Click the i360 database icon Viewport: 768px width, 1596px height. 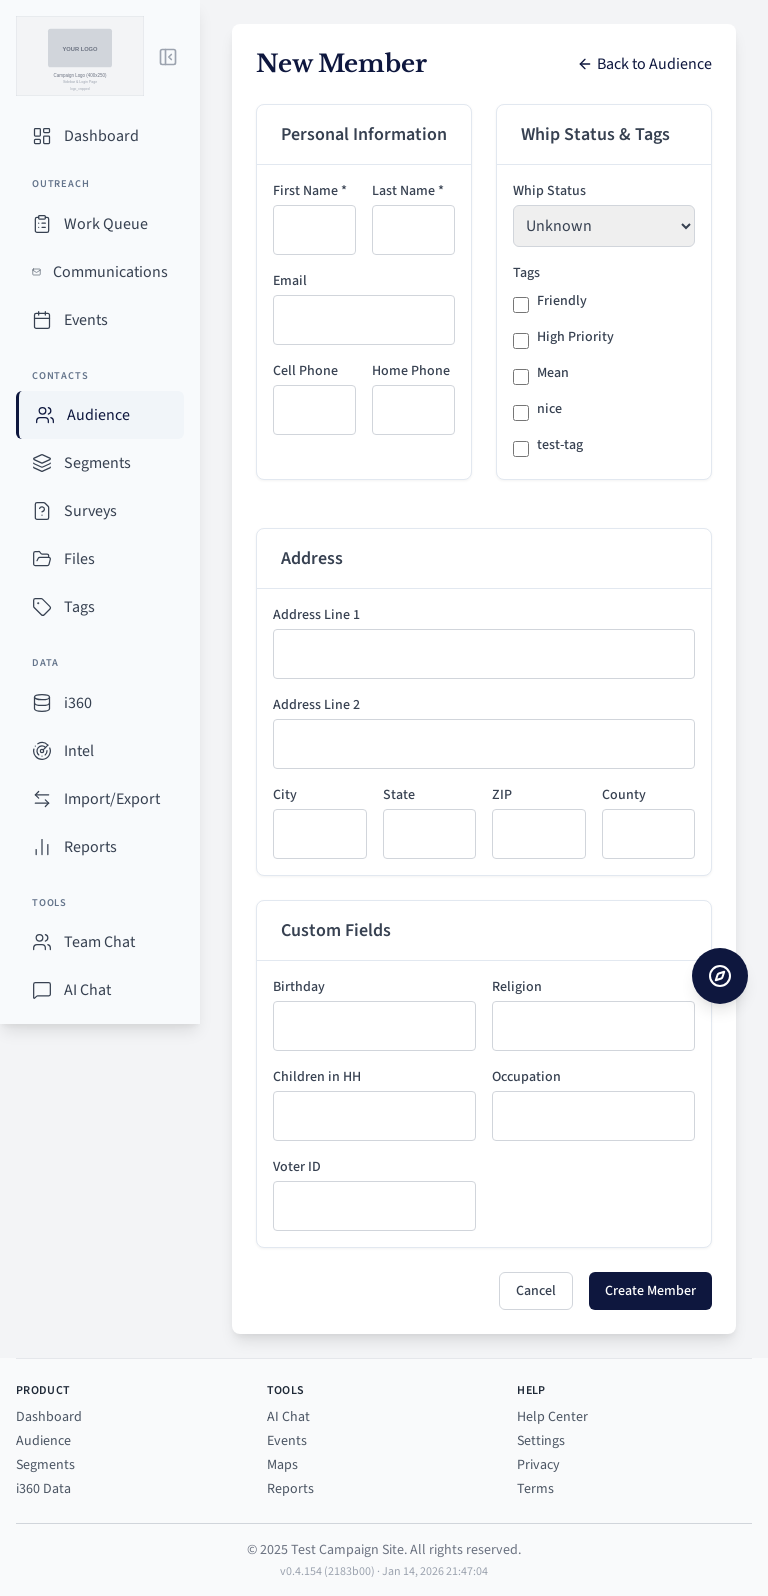pyautogui.click(x=42, y=703)
